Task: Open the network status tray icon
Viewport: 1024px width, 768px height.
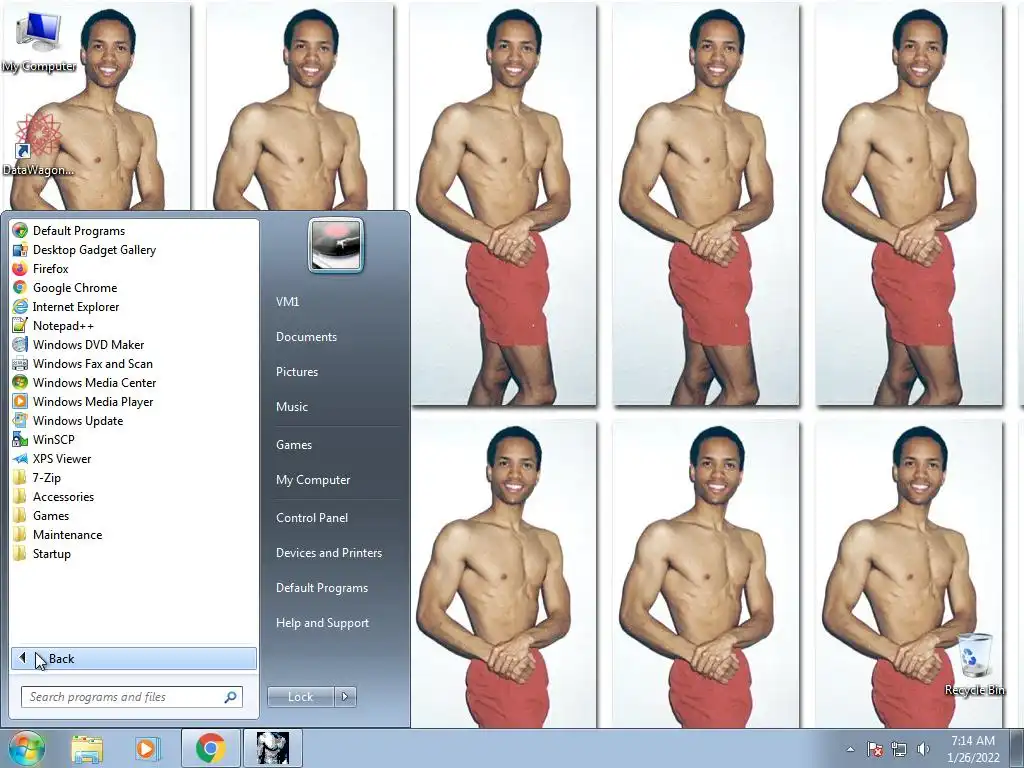Action: (899, 749)
